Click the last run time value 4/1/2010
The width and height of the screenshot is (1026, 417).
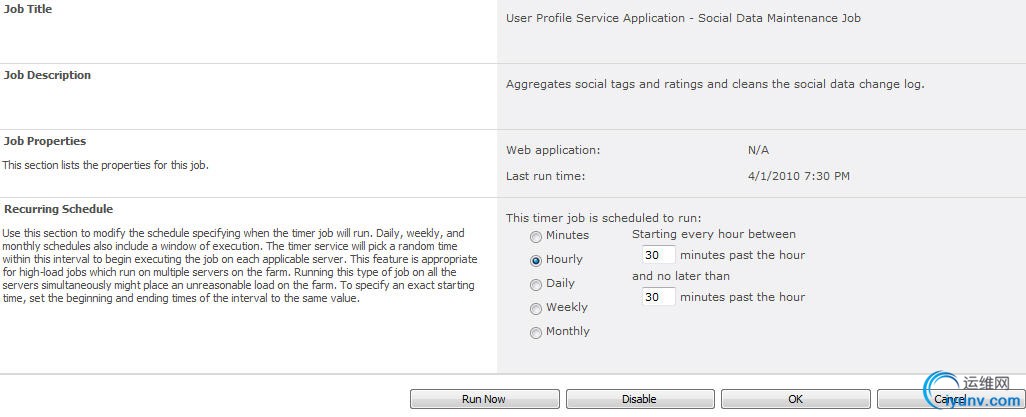coord(798,176)
